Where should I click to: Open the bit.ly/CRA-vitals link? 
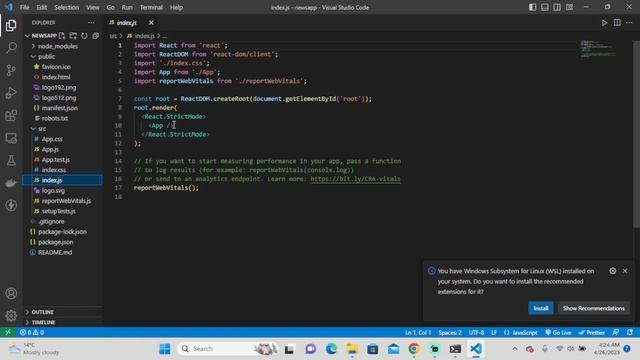point(355,179)
